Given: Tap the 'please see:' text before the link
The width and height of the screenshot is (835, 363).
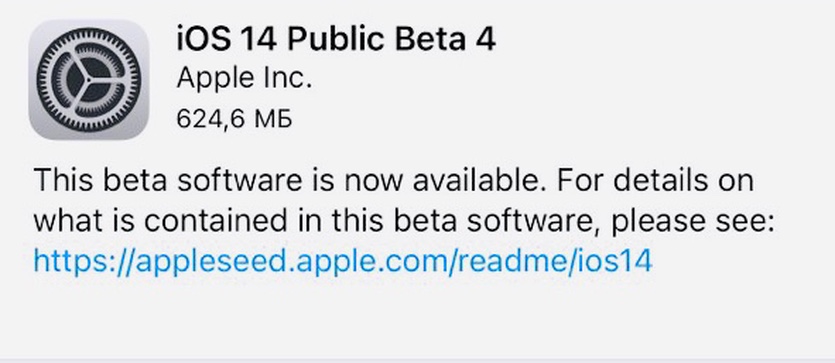Looking at the screenshot, I should [692, 222].
